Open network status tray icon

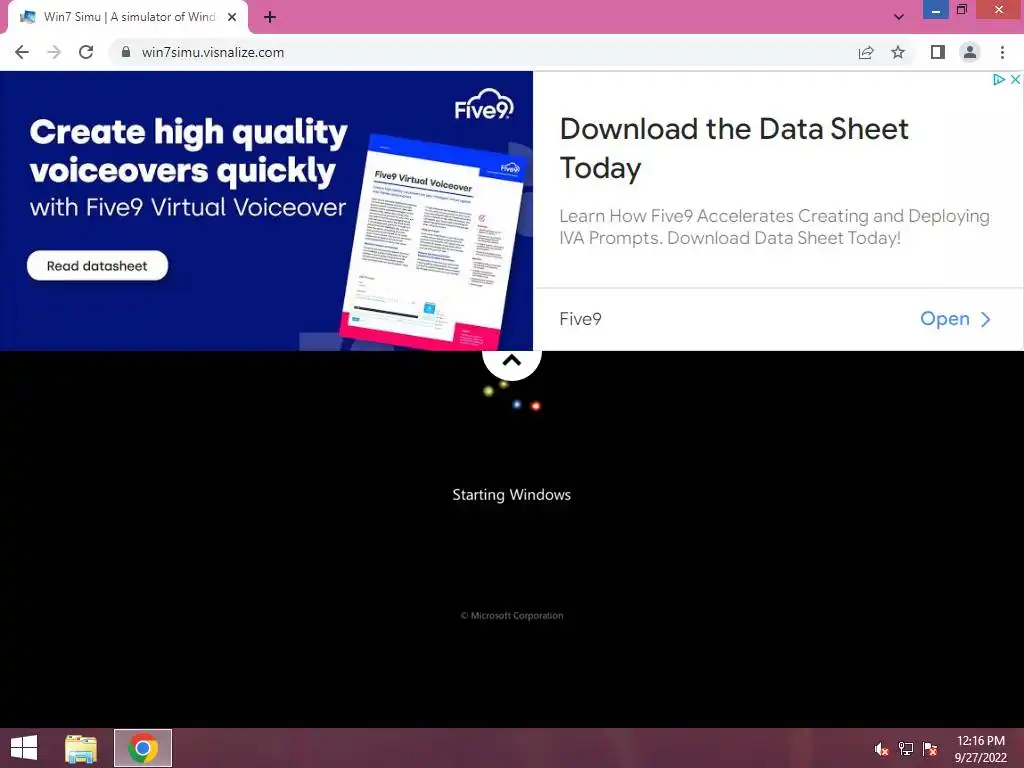[906, 749]
